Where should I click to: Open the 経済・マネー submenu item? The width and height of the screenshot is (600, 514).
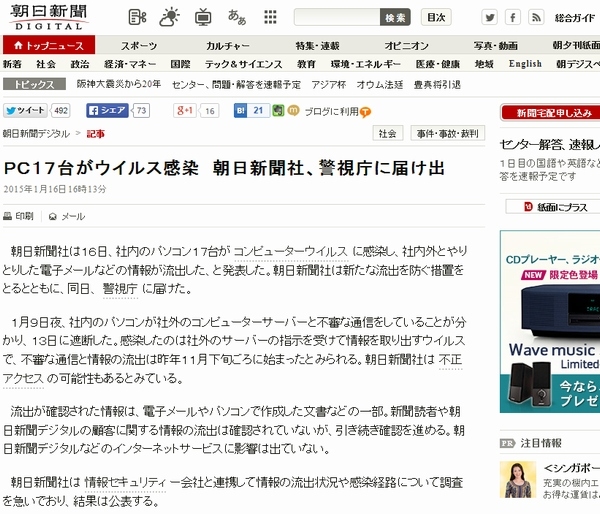130,64
